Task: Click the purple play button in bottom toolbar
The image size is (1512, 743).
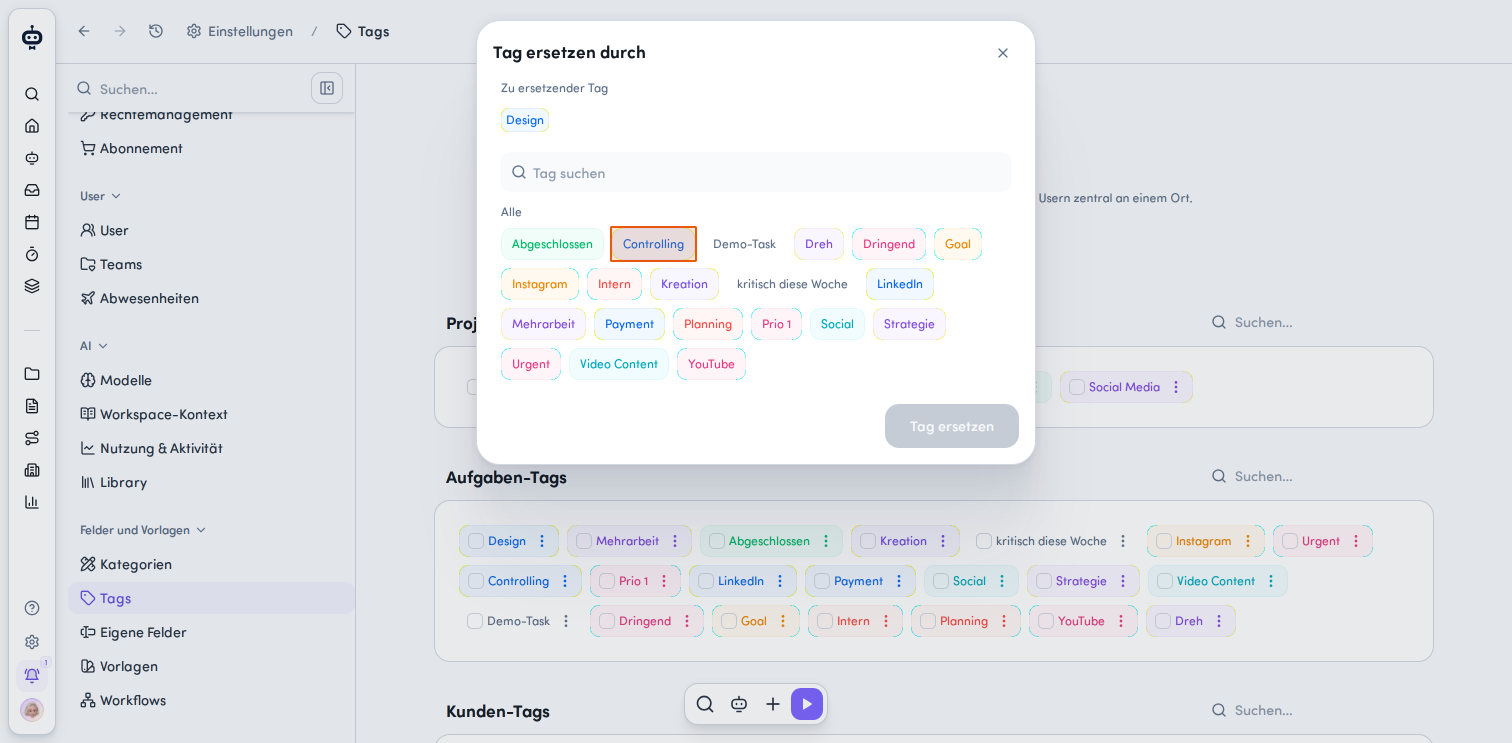Action: [807, 704]
